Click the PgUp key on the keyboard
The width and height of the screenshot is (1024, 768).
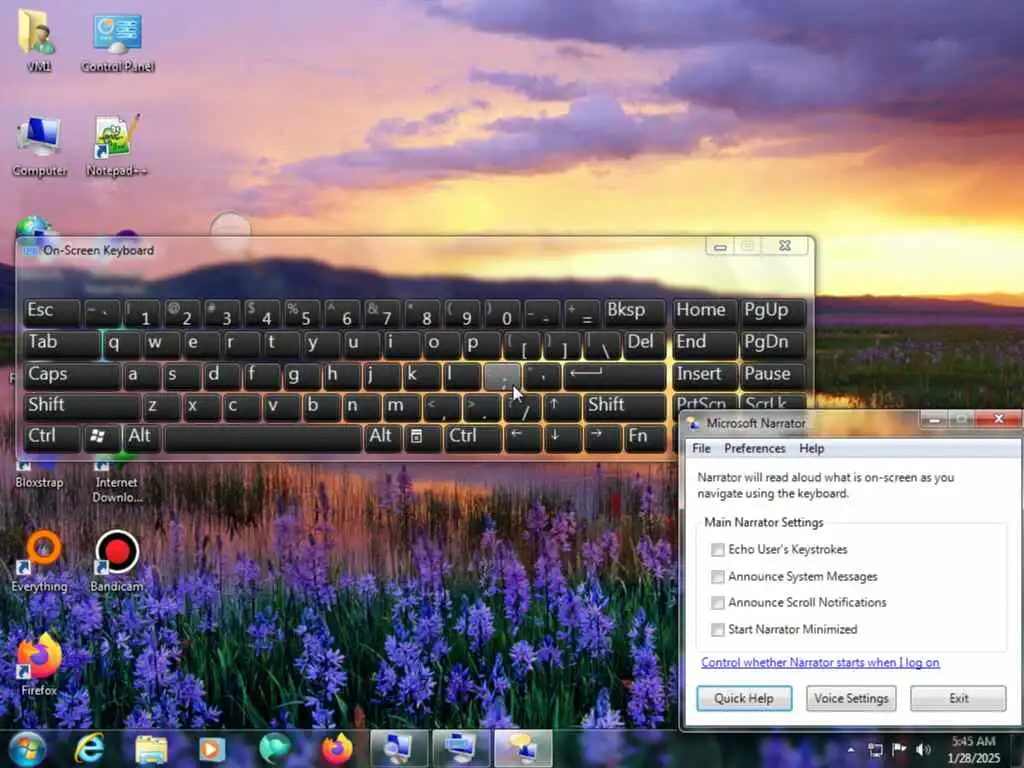(x=772, y=313)
